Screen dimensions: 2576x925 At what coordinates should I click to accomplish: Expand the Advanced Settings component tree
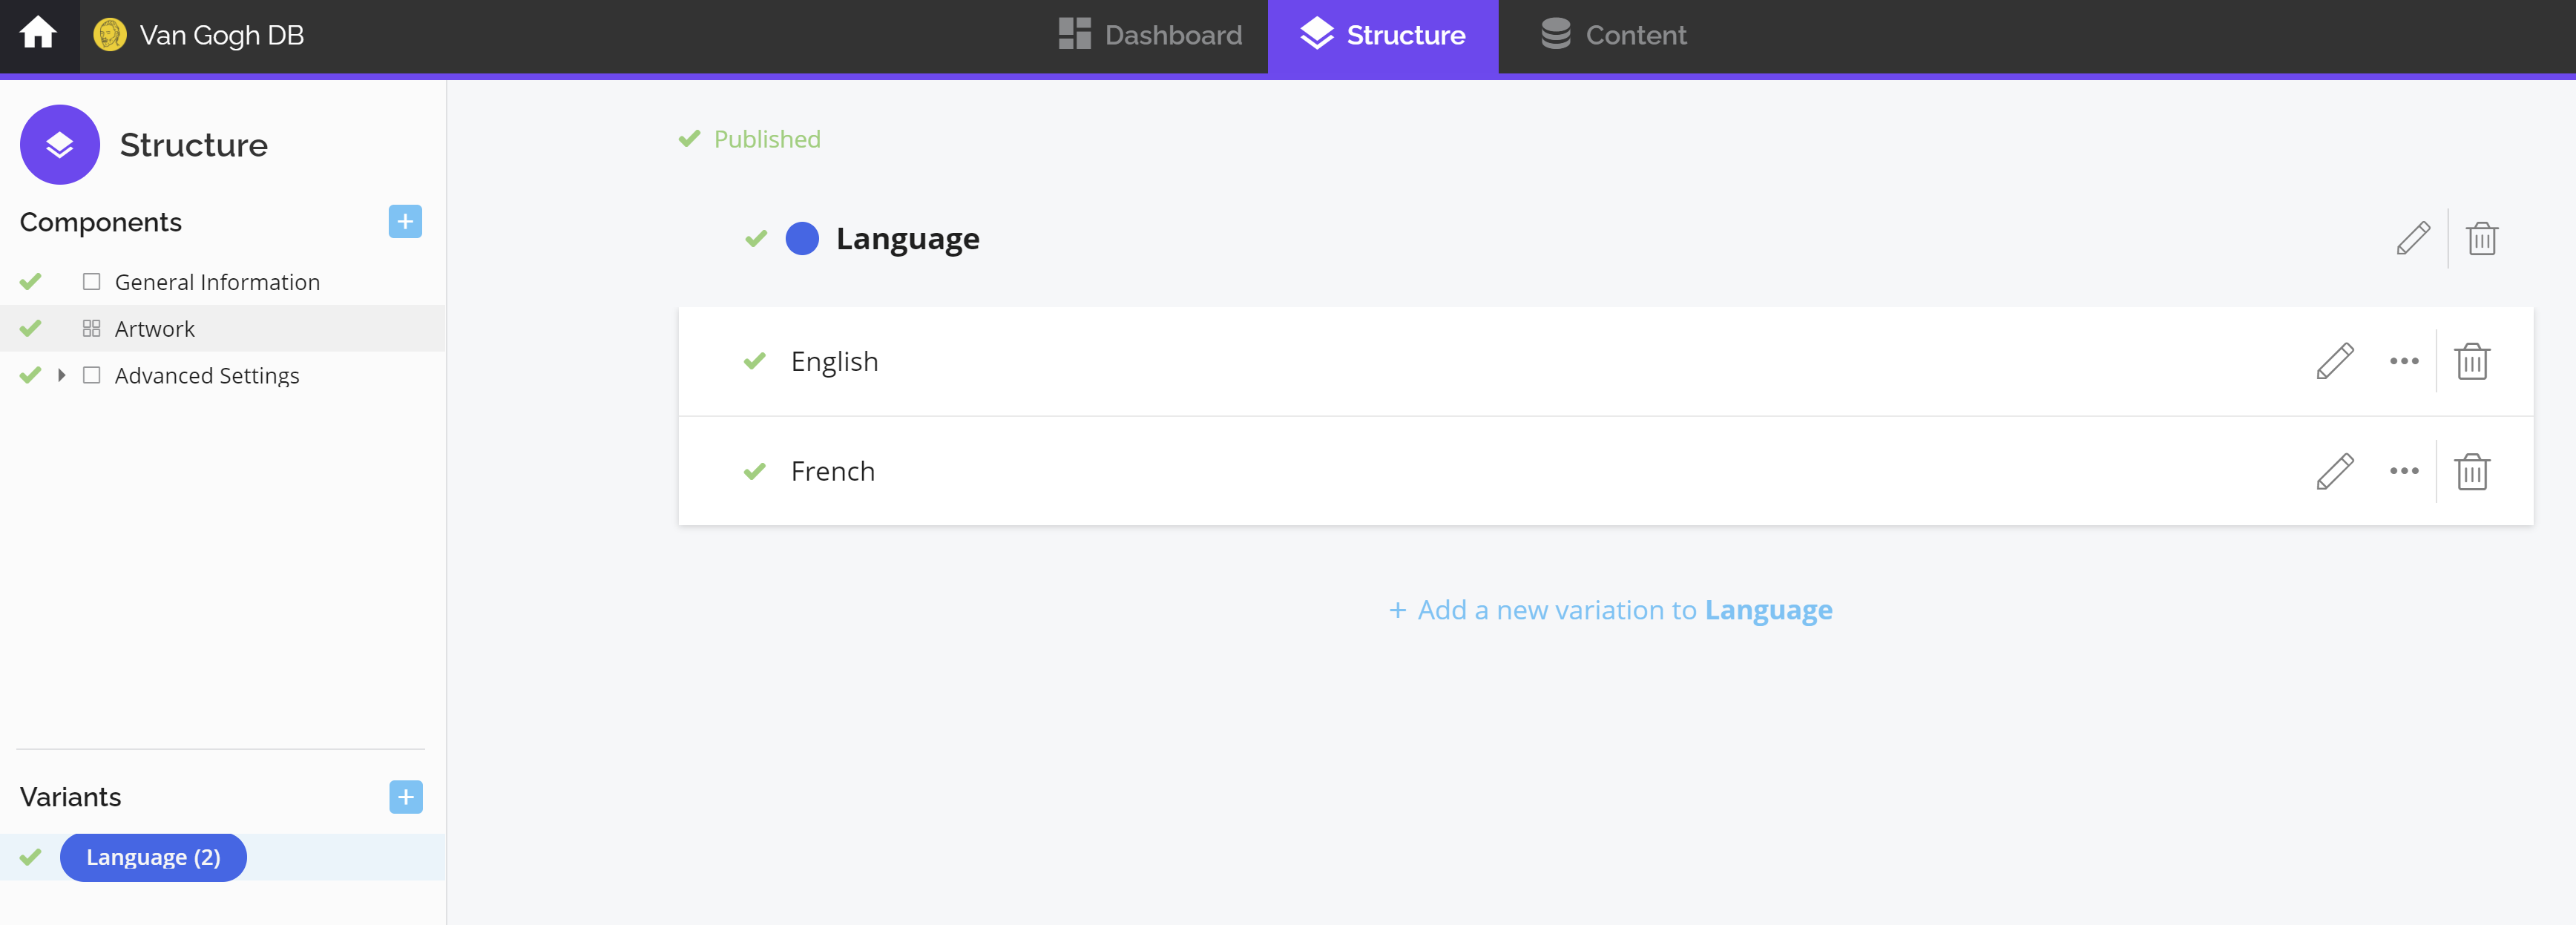61,375
